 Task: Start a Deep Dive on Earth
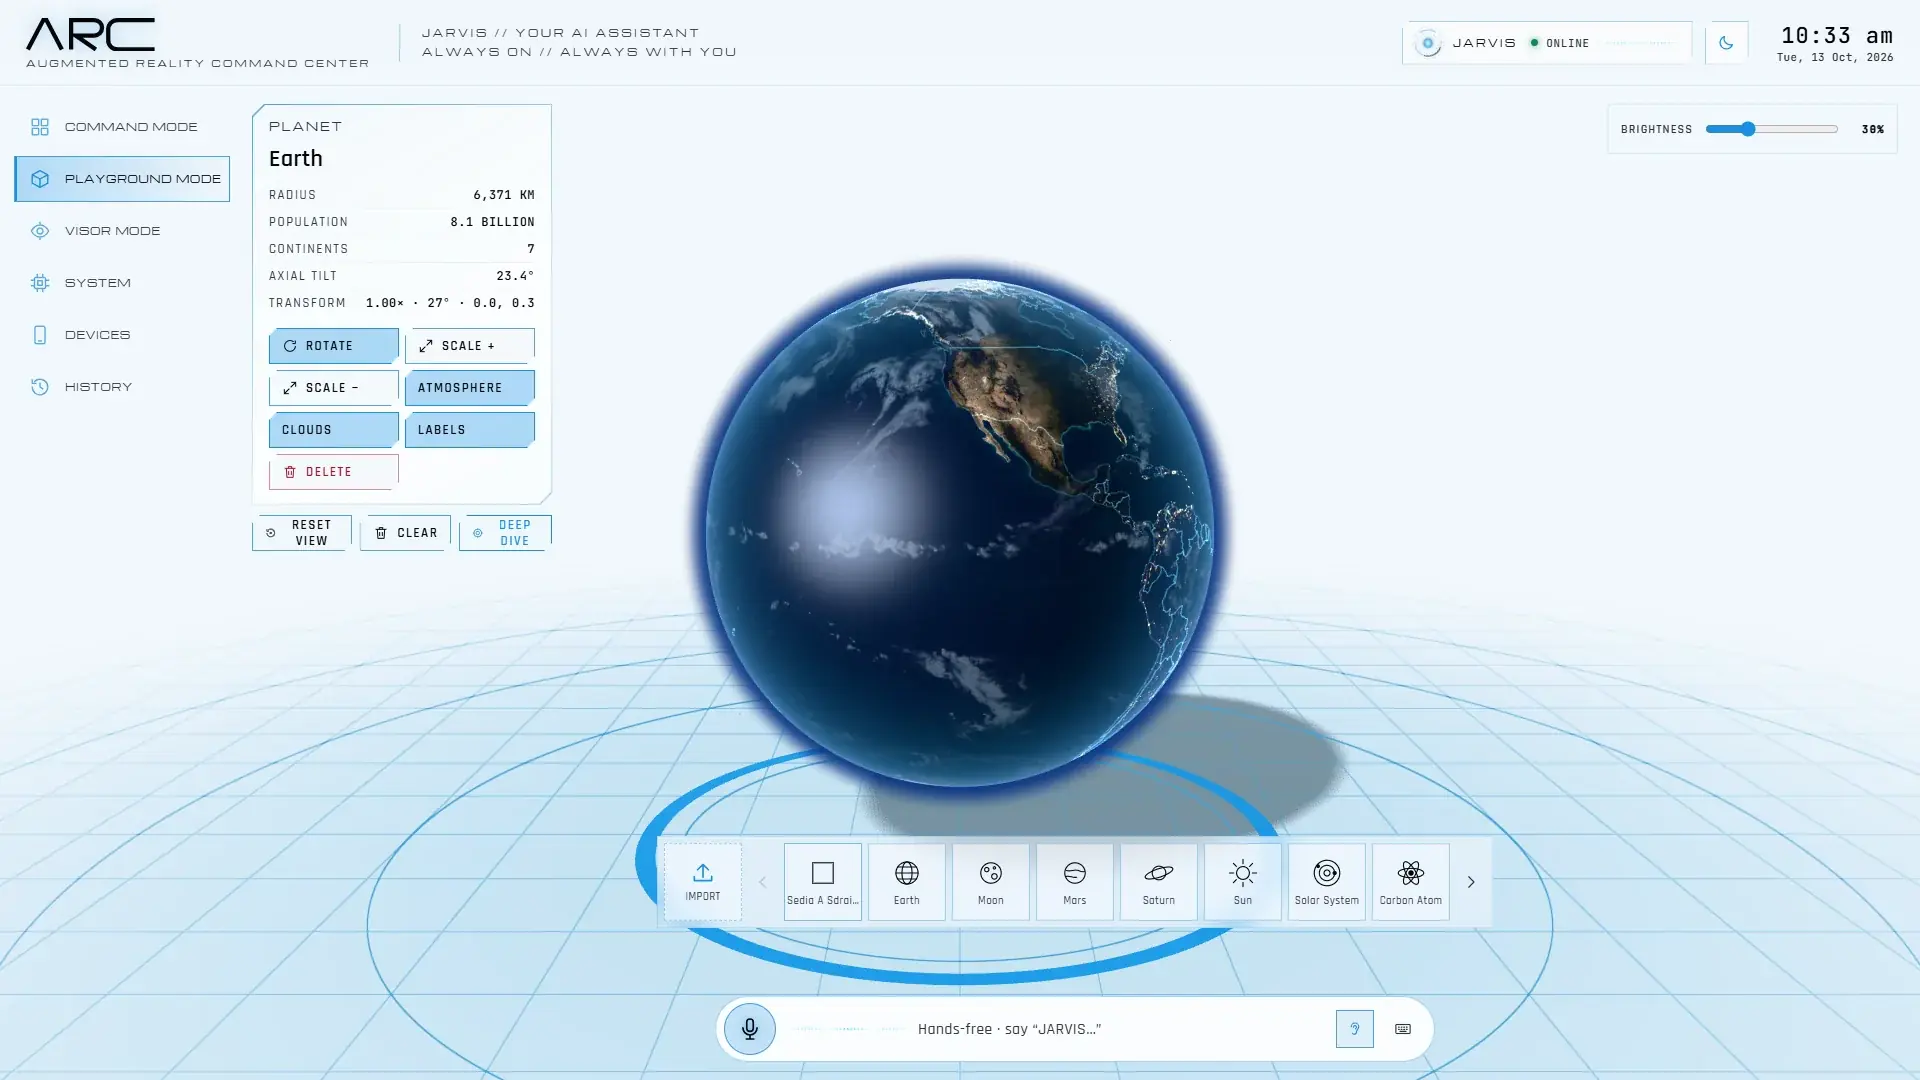(505, 532)
